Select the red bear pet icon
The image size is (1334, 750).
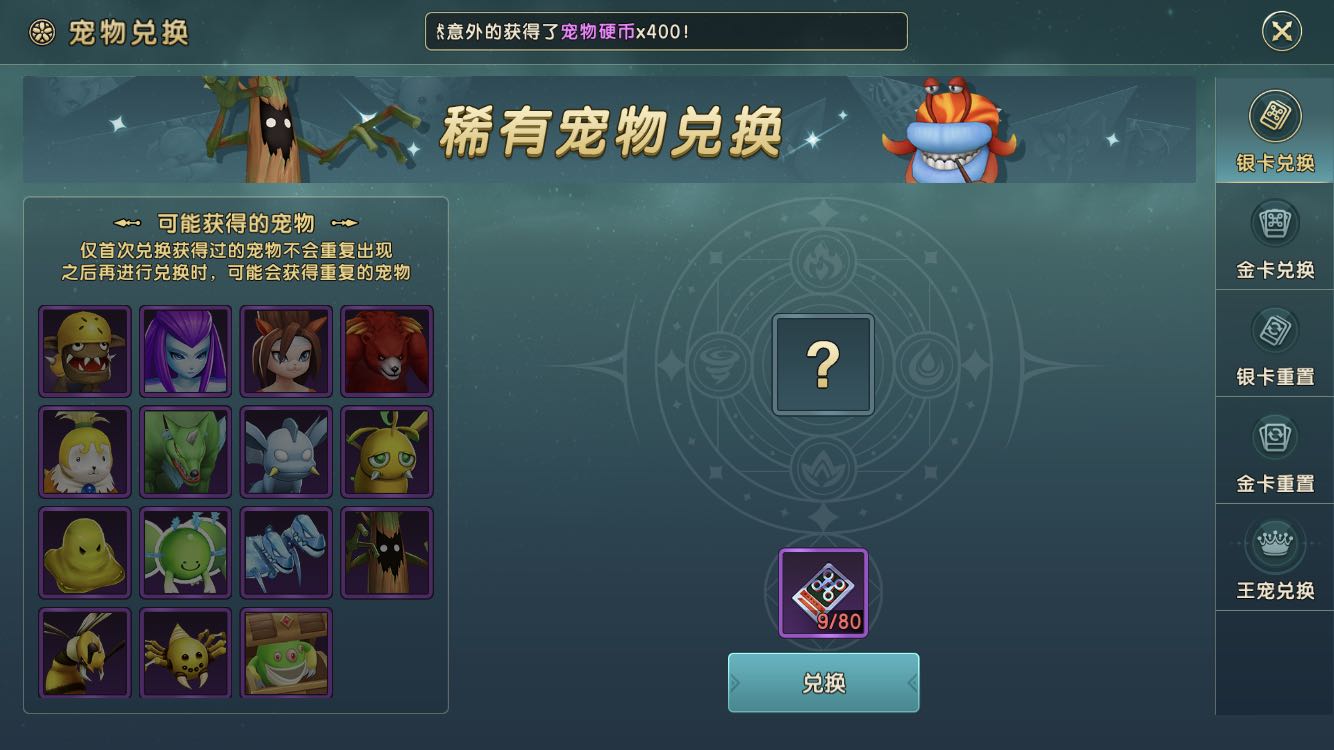(x=387, y=351)
